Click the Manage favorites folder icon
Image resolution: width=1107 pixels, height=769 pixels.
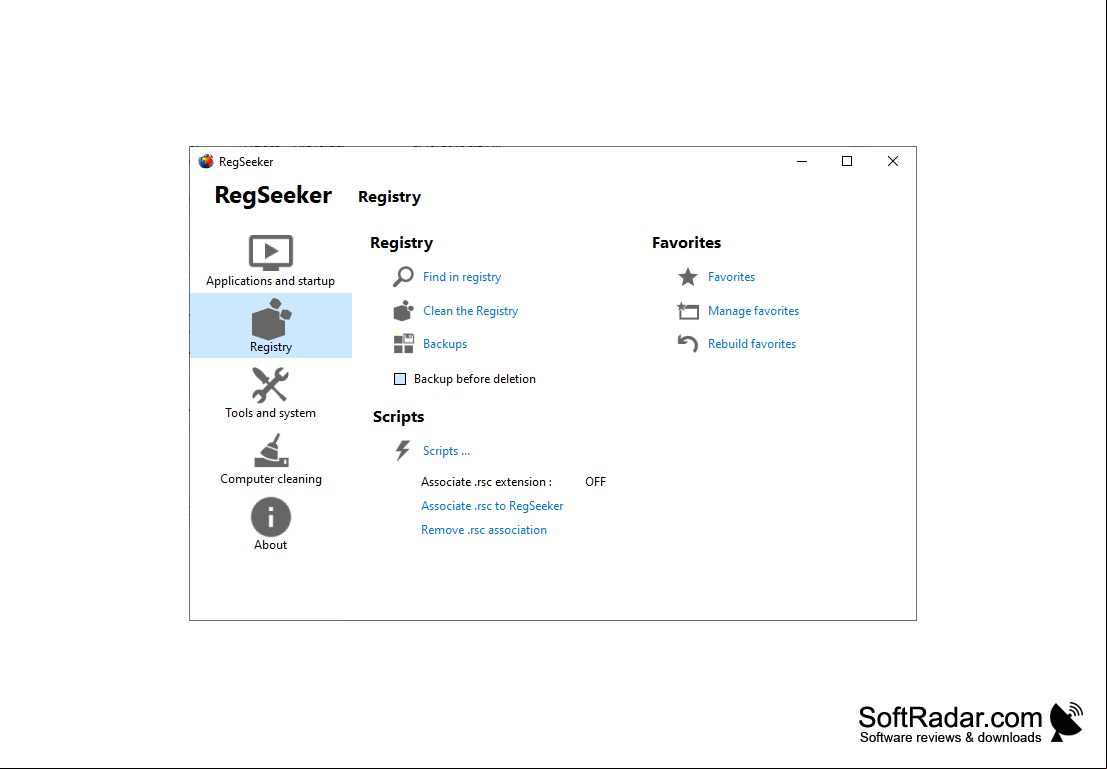(688, 311)
